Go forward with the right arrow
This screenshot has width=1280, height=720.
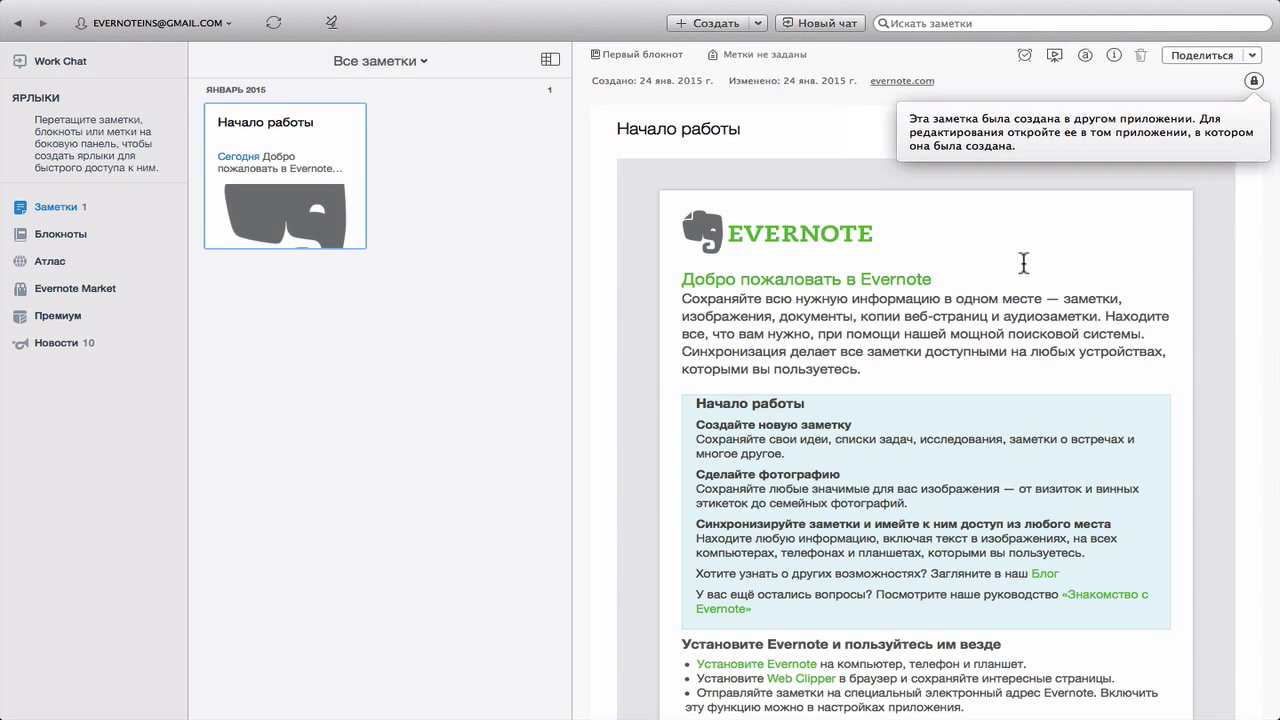coord(43,23)
